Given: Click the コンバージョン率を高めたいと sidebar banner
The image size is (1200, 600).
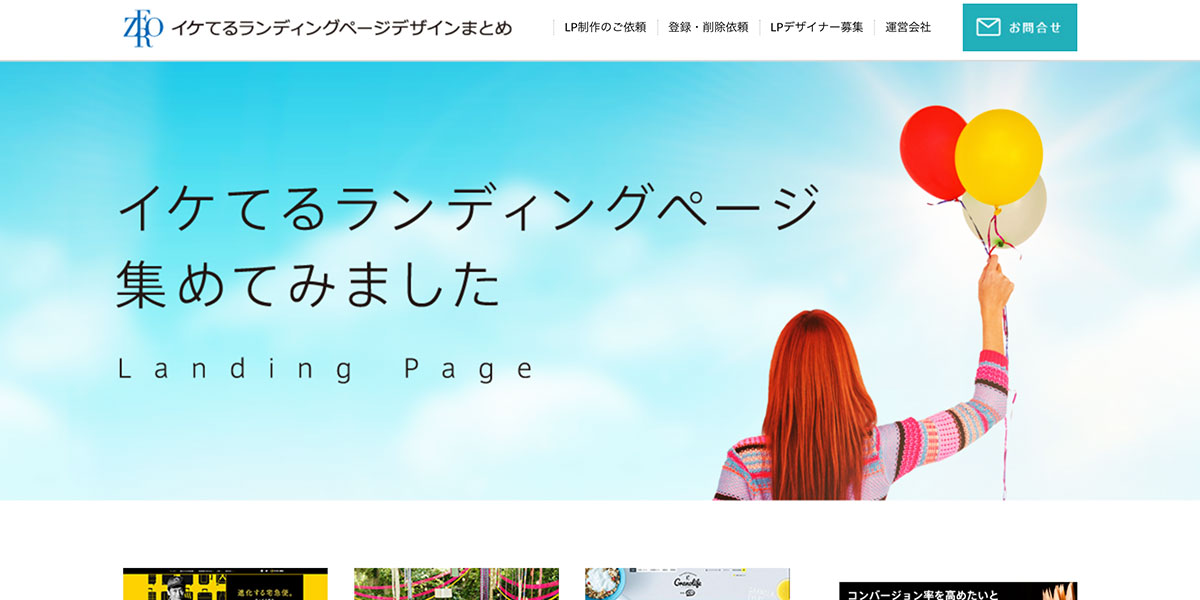Looking at the screenshot, I should (957, 590).
